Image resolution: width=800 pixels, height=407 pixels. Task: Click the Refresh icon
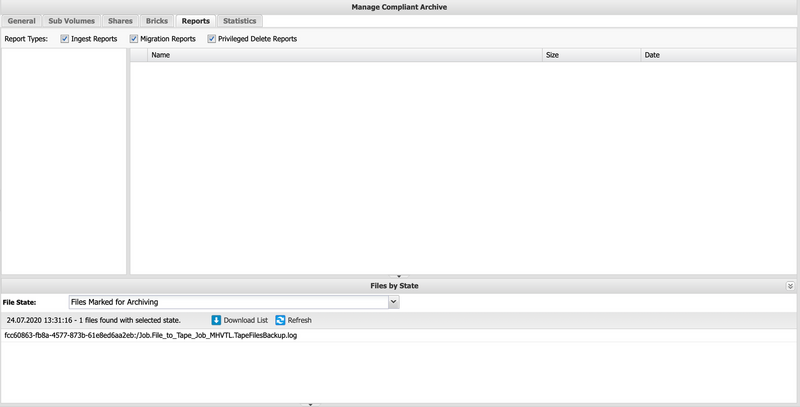coord(281,320)
